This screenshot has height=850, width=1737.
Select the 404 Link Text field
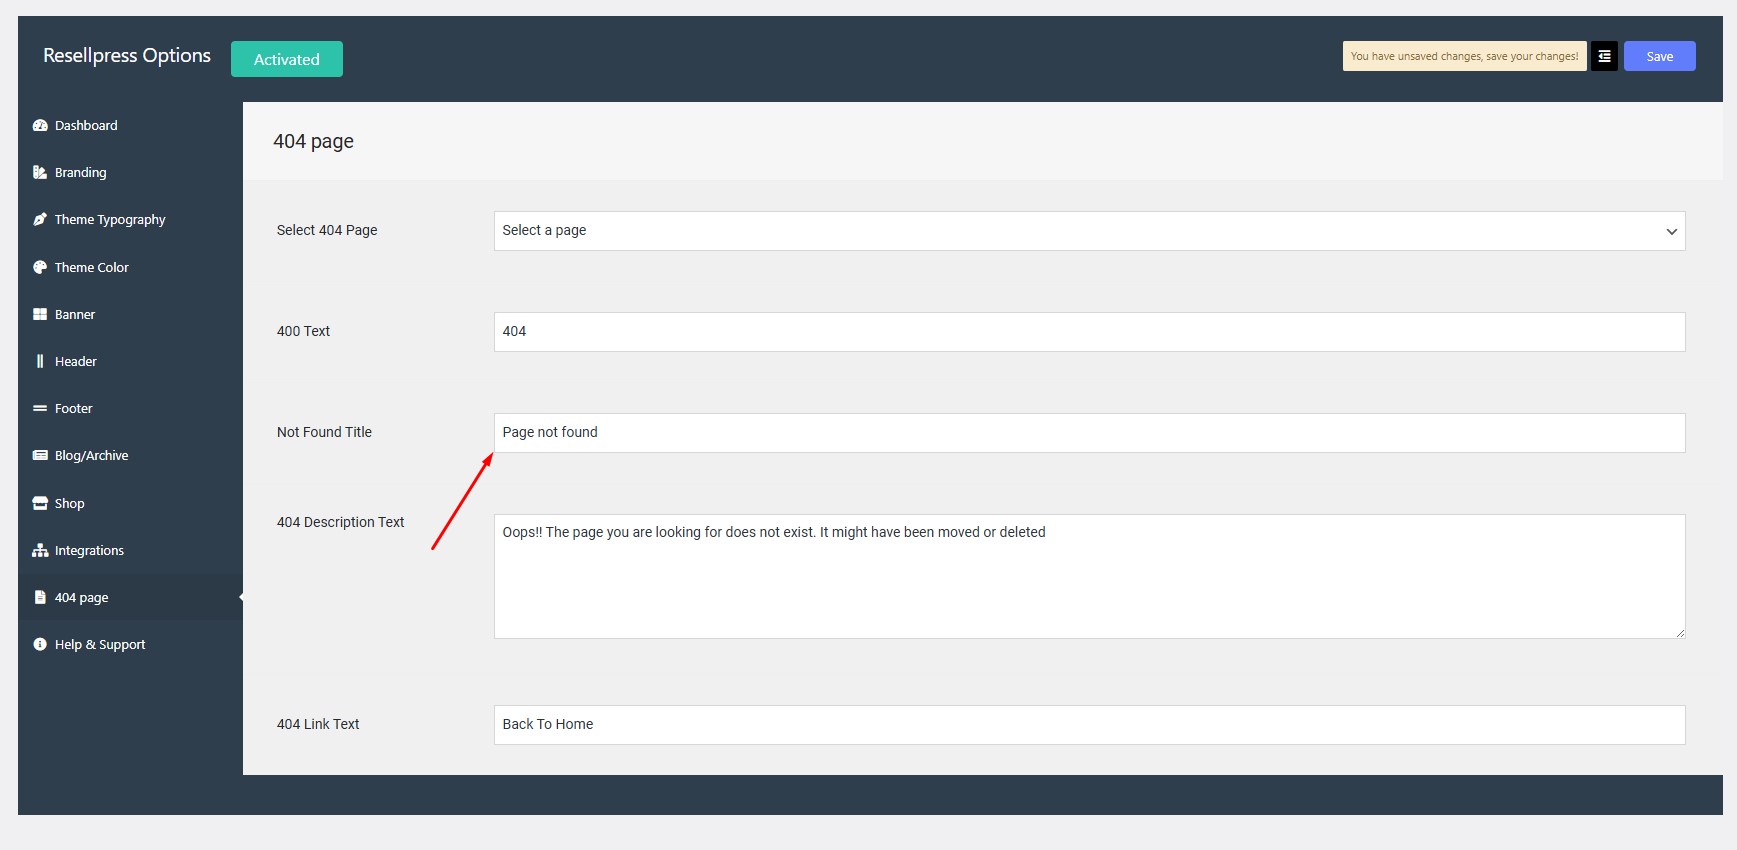coord(1088,725)
